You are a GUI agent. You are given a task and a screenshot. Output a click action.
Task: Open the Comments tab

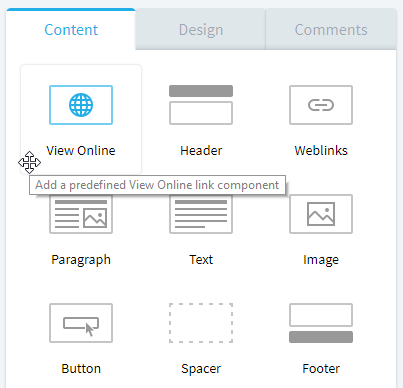click(331, 30)
